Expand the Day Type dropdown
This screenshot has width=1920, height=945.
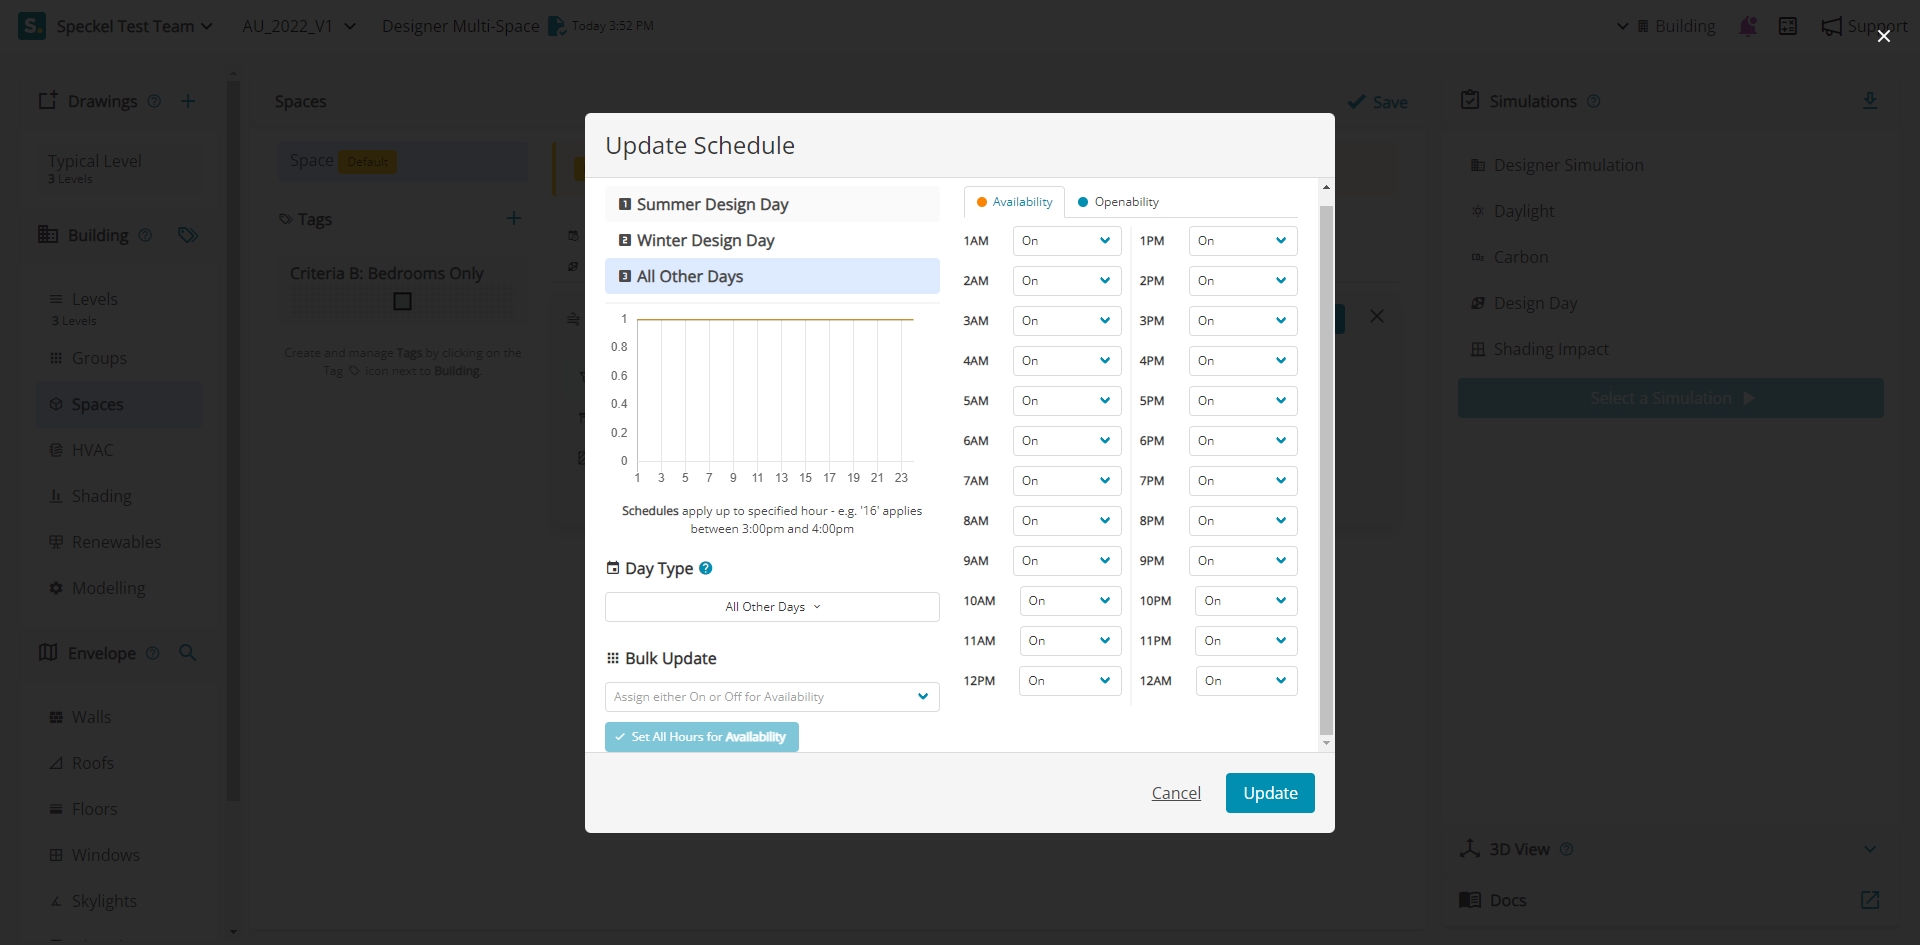point(772,607)
